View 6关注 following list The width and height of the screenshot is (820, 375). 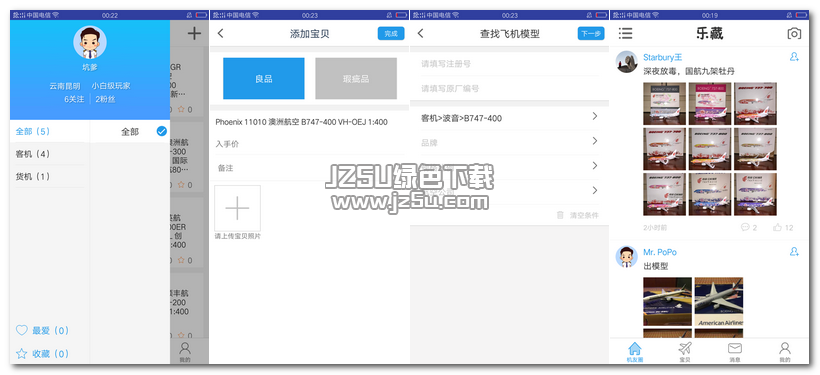click(74, 98)
